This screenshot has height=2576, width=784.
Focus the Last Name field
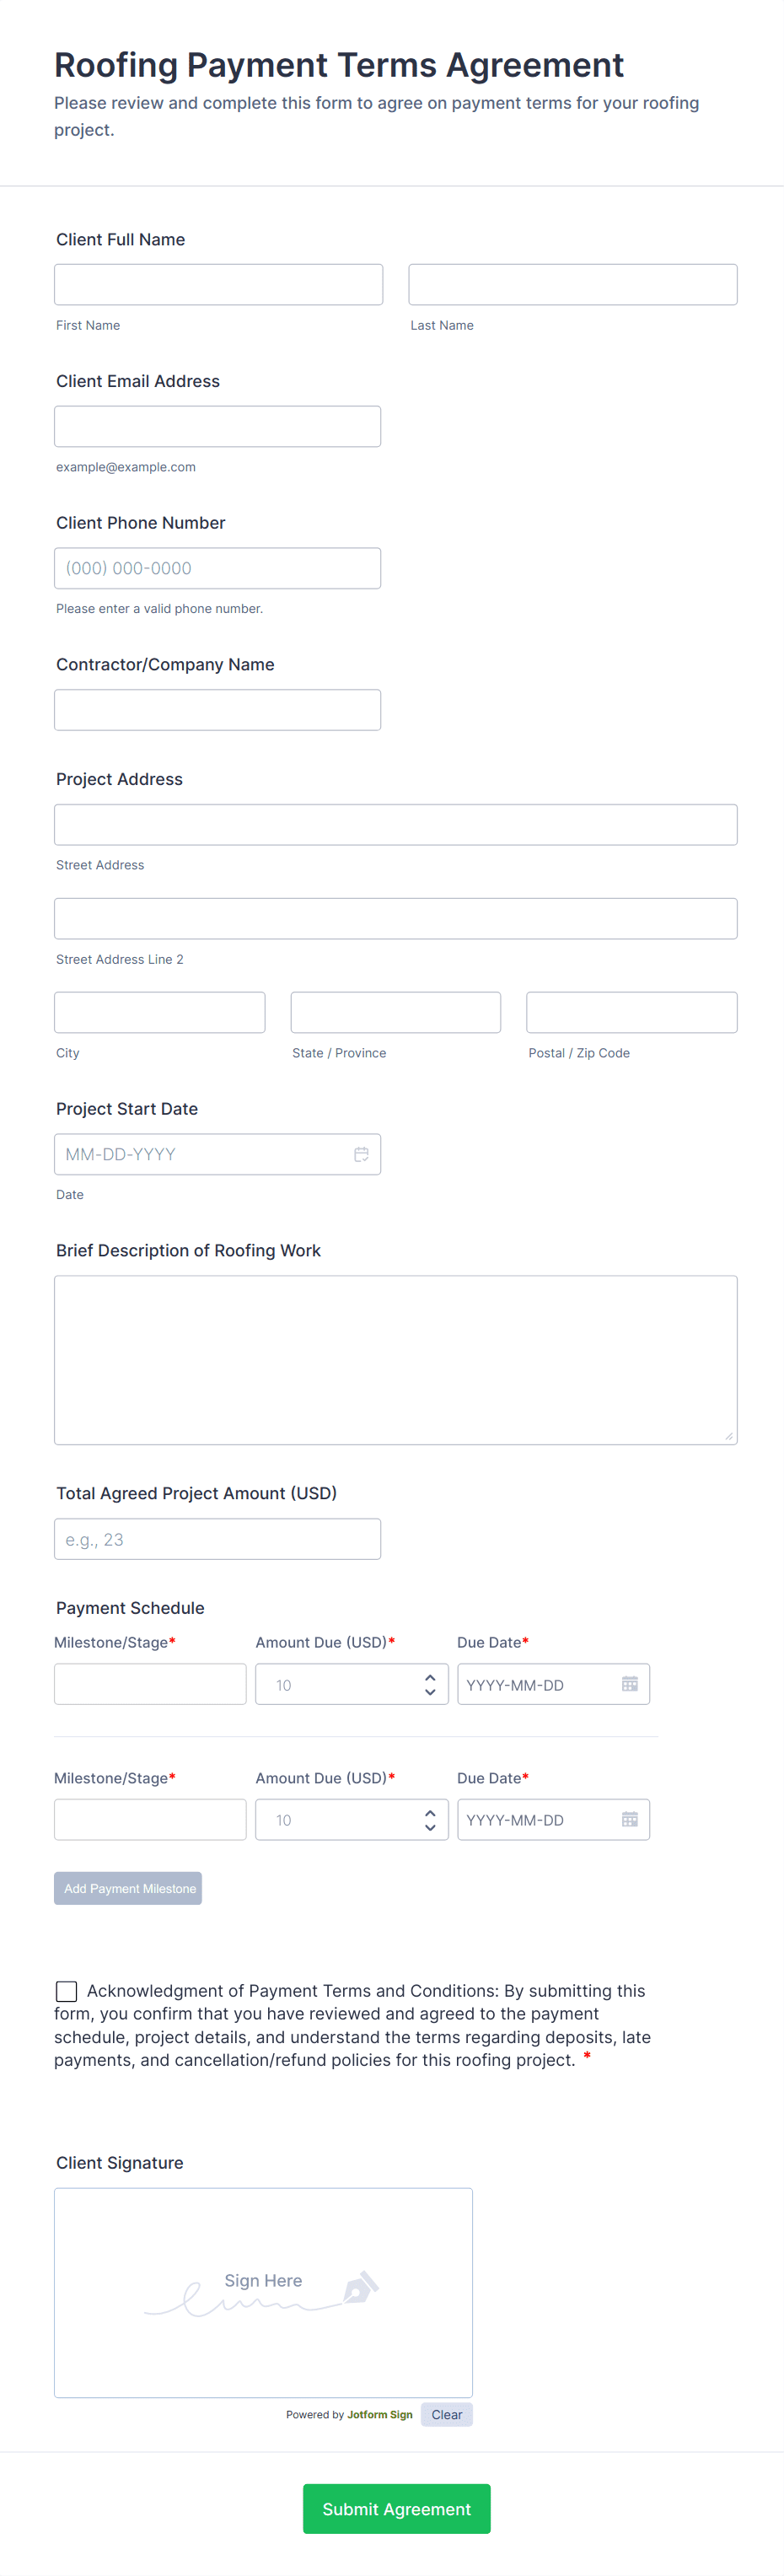572,285
